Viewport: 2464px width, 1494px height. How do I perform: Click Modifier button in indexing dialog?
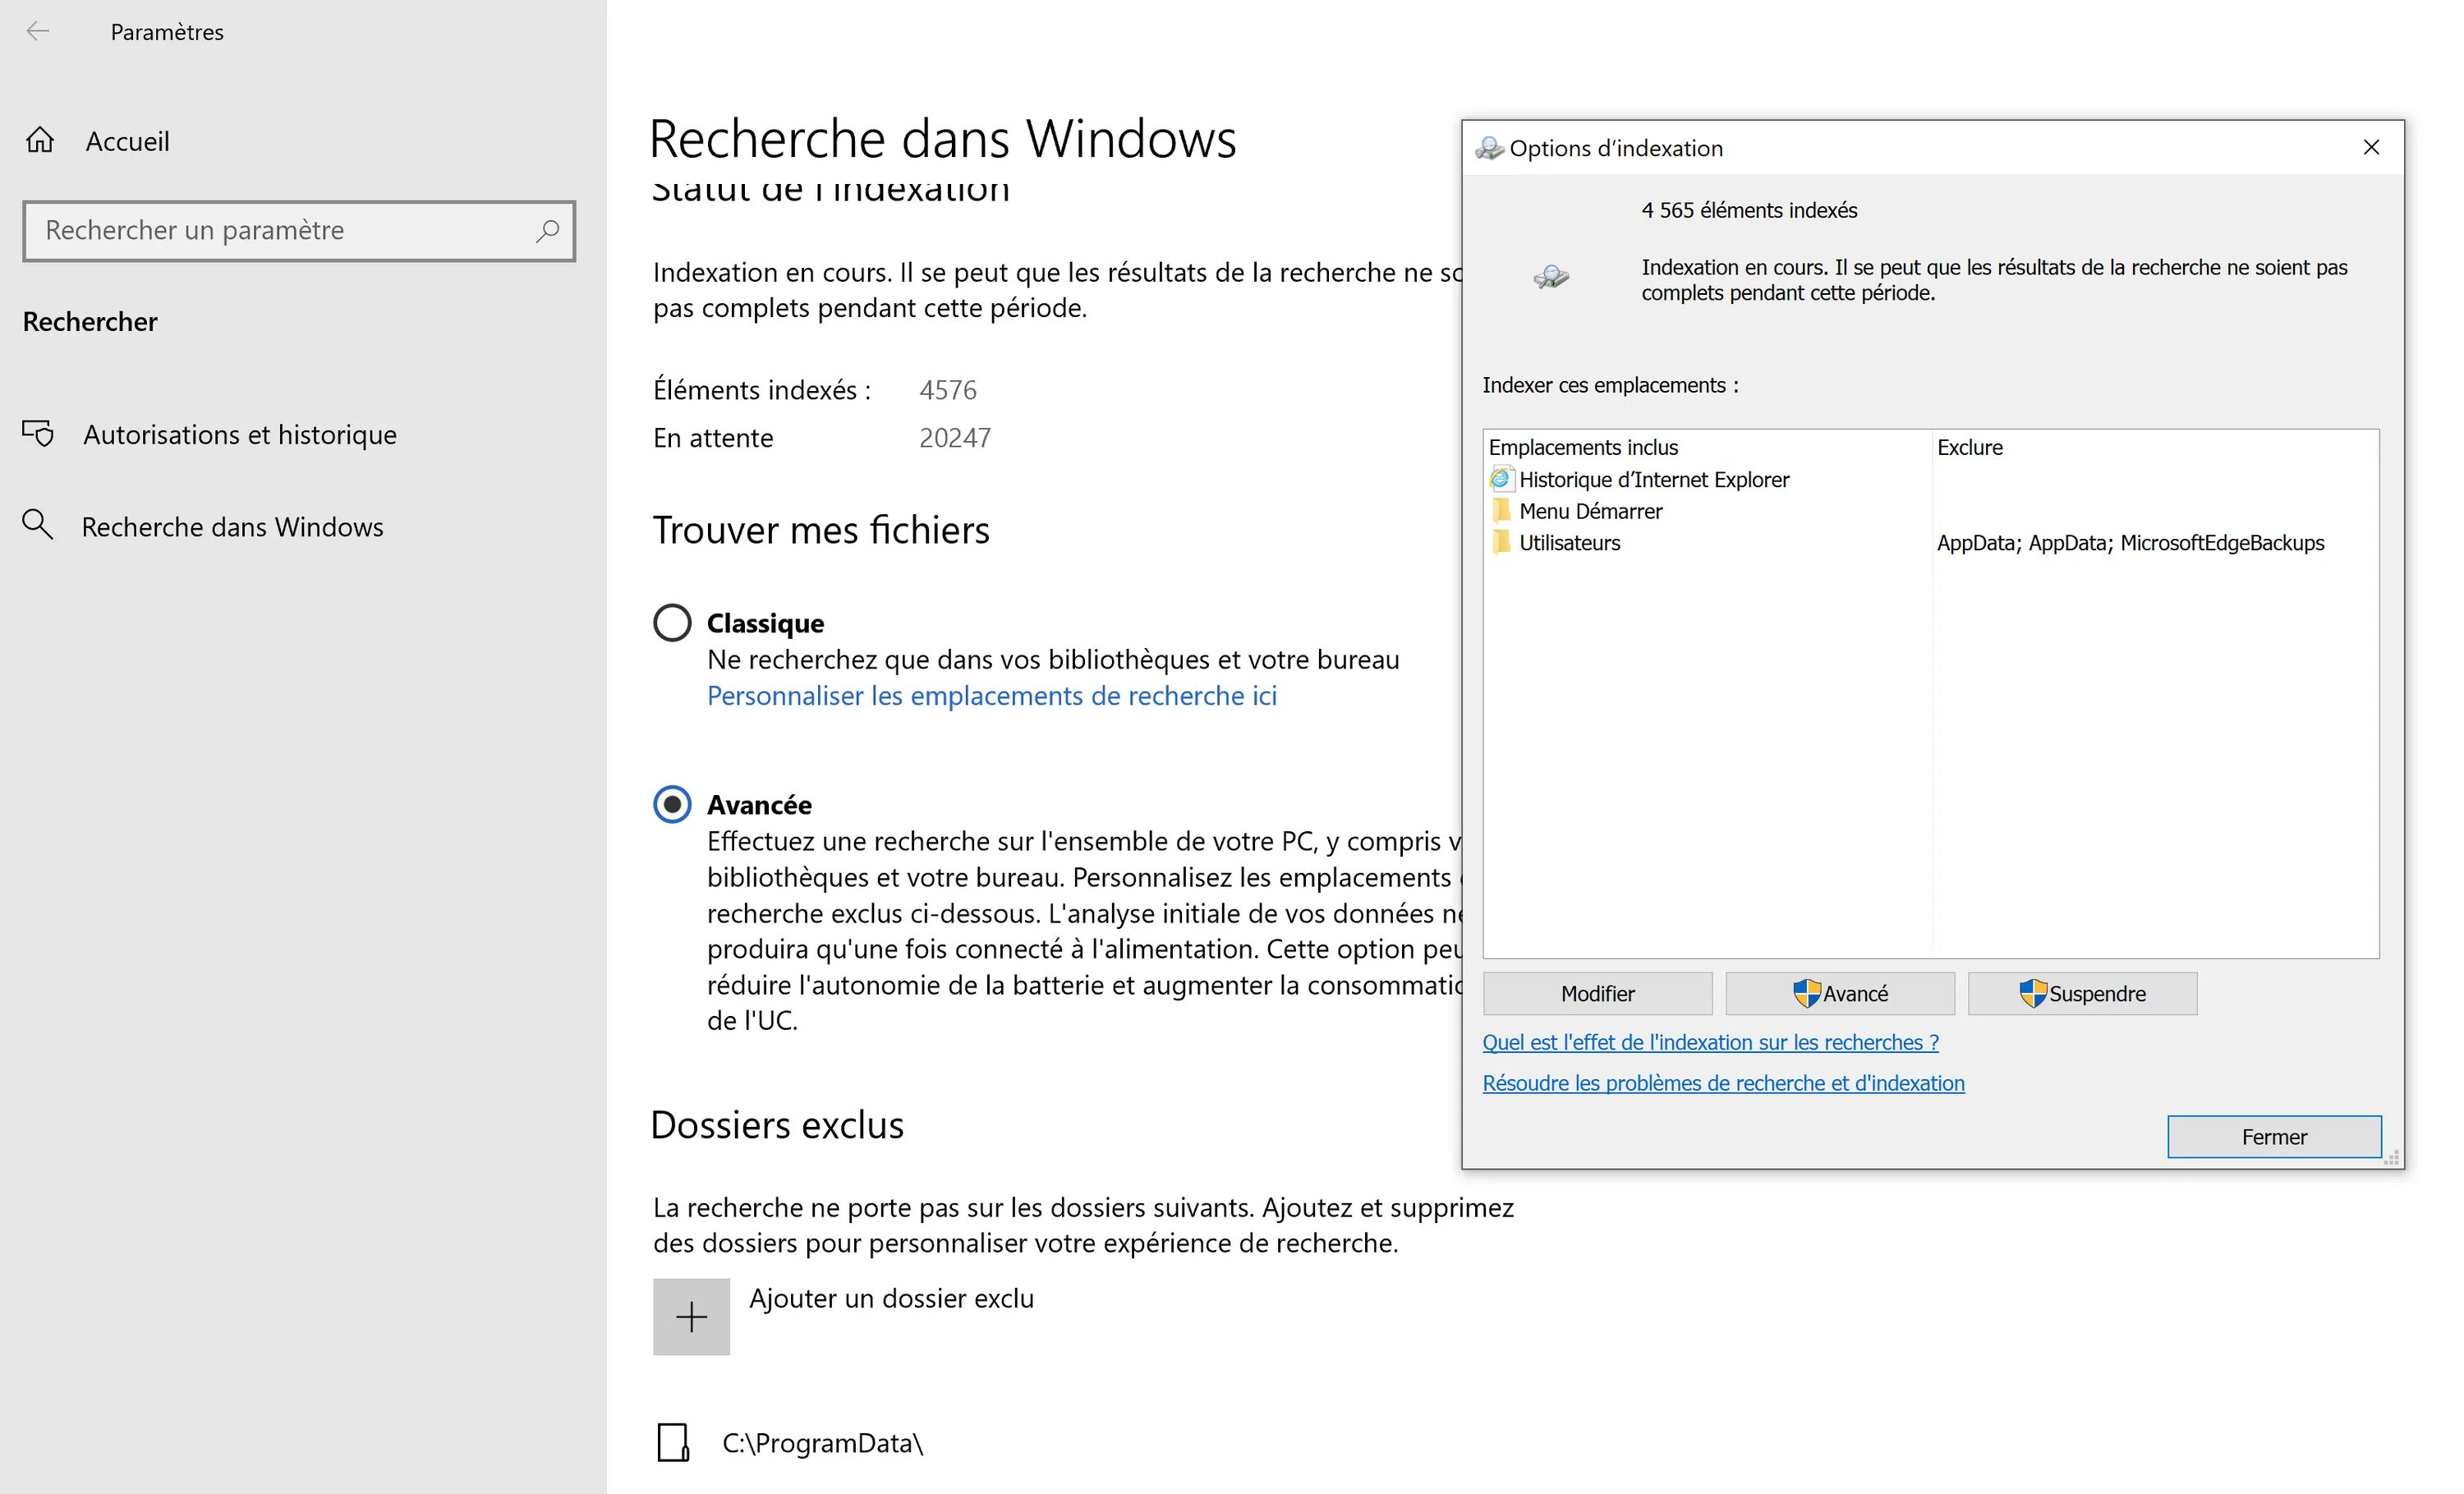point(1597,993)
